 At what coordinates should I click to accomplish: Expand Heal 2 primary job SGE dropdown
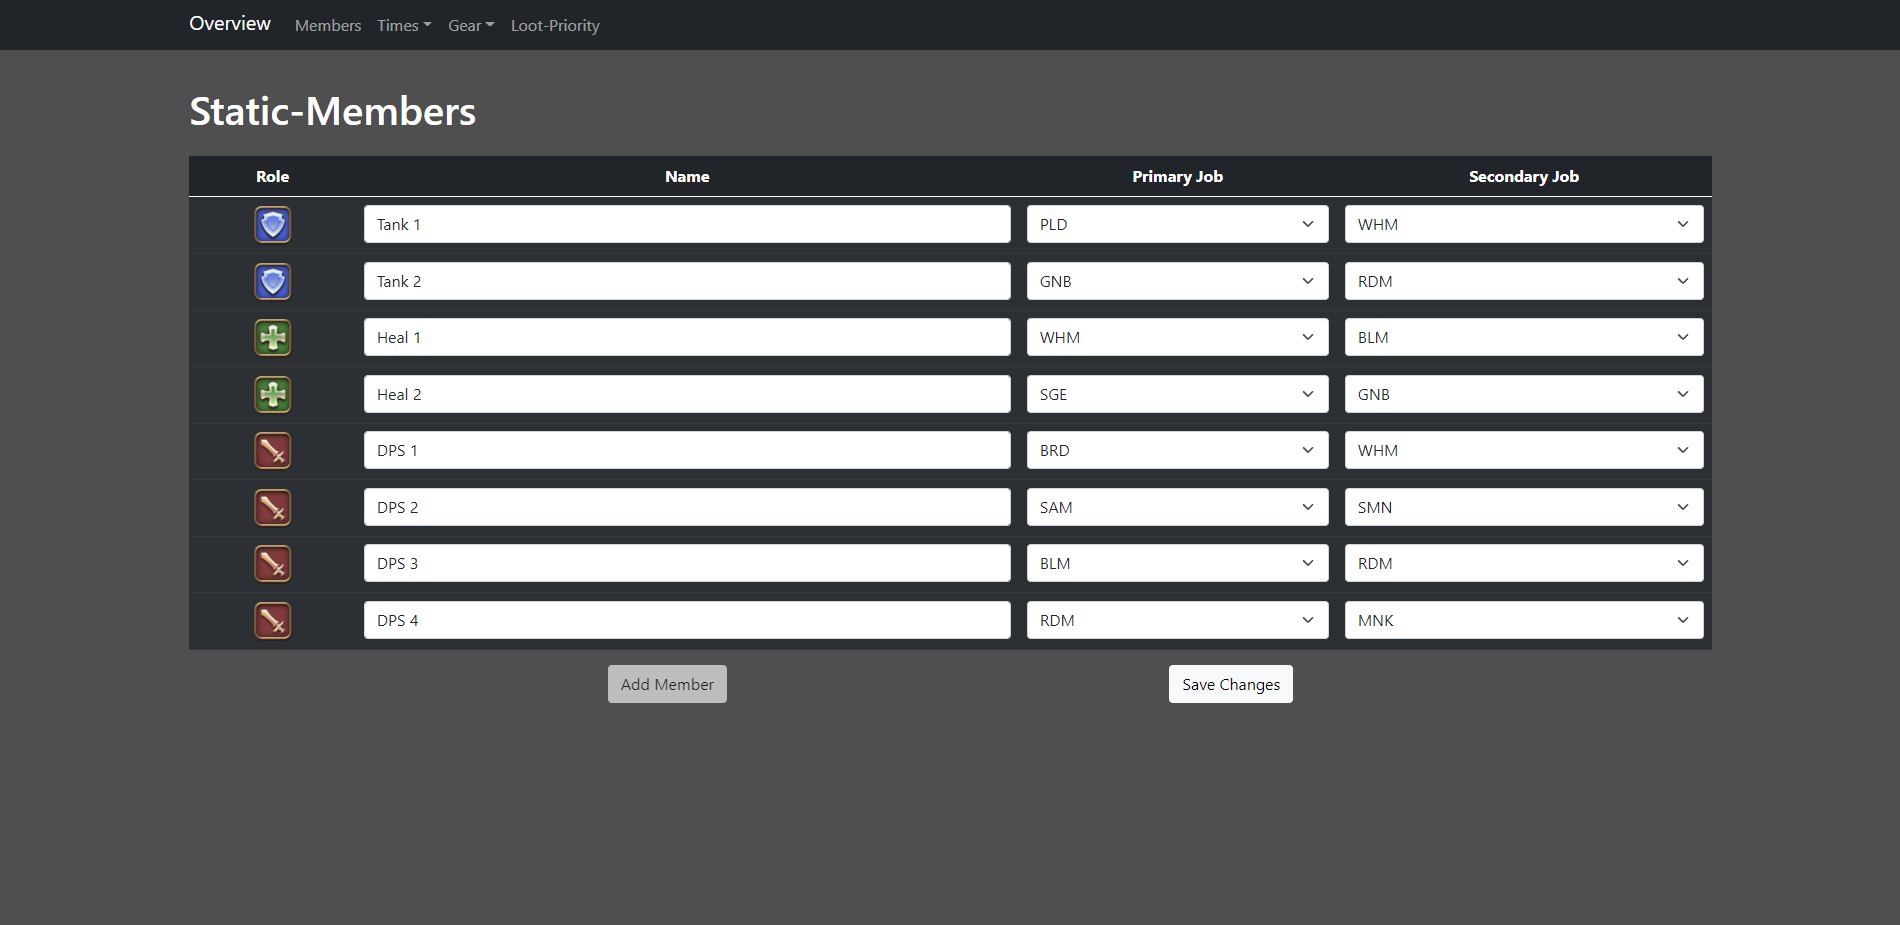click(x=1177, y=394)
